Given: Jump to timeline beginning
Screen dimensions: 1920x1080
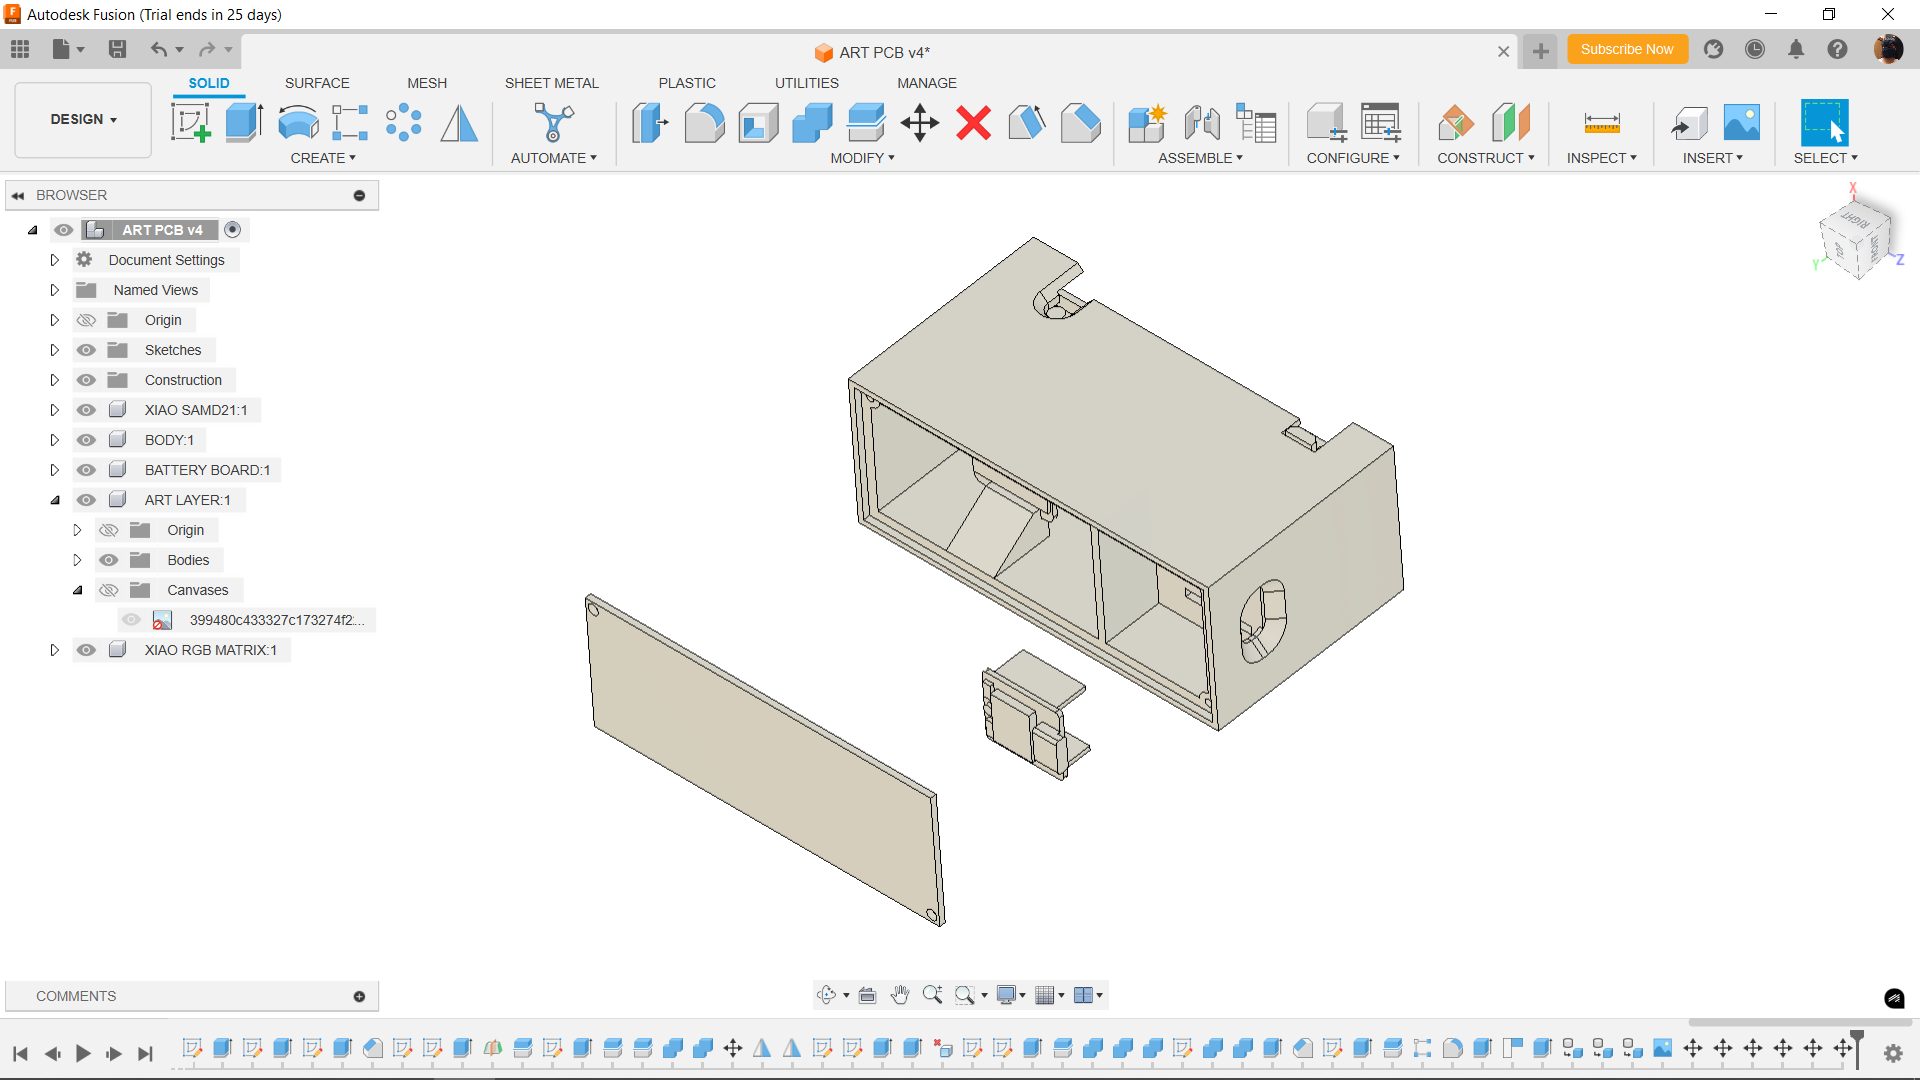Looking at the screenshot, I should pyautogui.click(x=20, y=1053).
